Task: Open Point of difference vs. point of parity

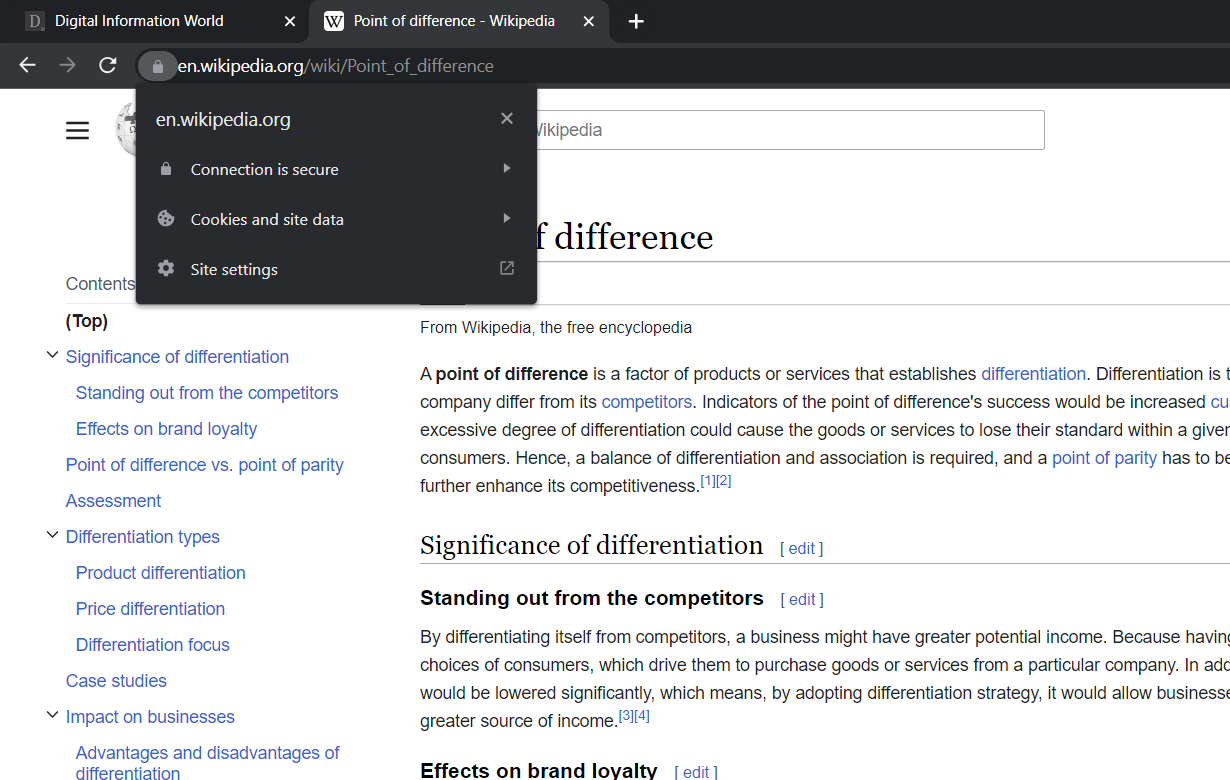Action: click(204, 465)
